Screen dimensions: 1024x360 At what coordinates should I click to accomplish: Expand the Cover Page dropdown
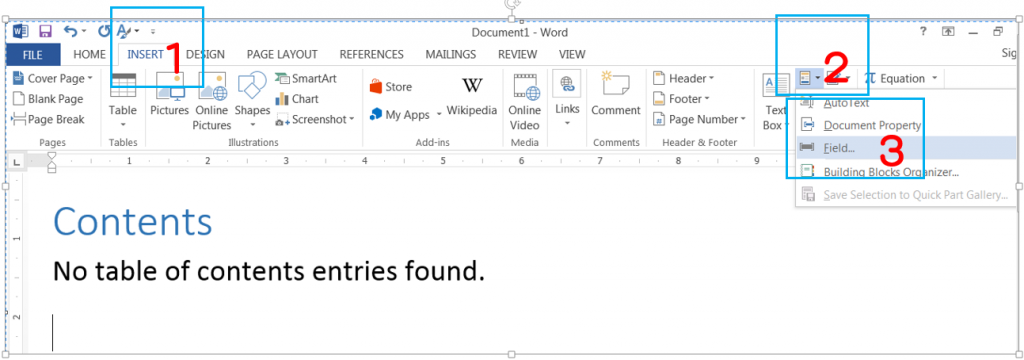coord(90,78)
